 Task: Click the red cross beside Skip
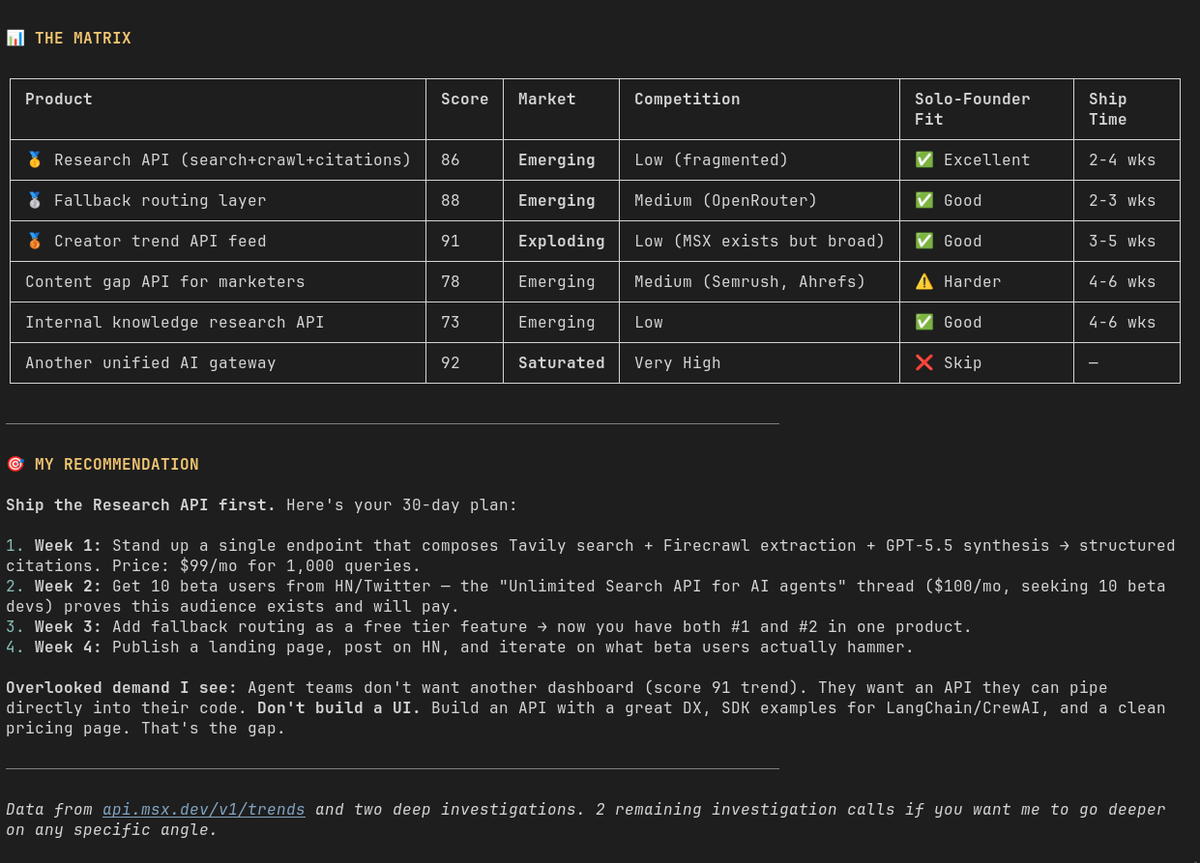924,363
